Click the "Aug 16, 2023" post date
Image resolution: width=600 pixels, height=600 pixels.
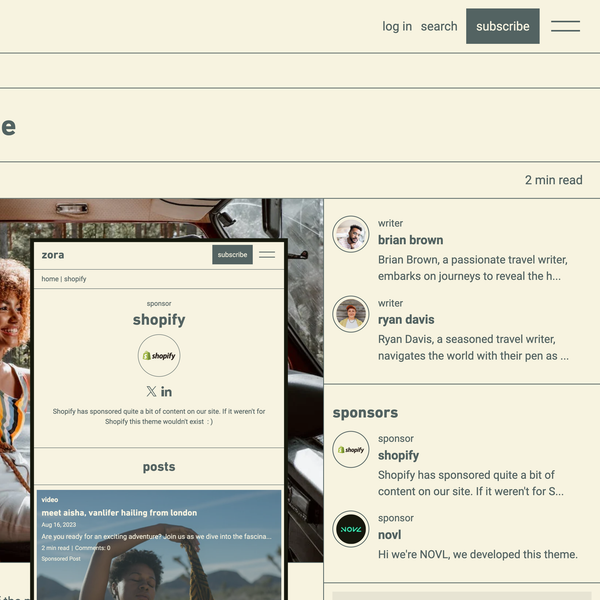[x=59, y=525]
